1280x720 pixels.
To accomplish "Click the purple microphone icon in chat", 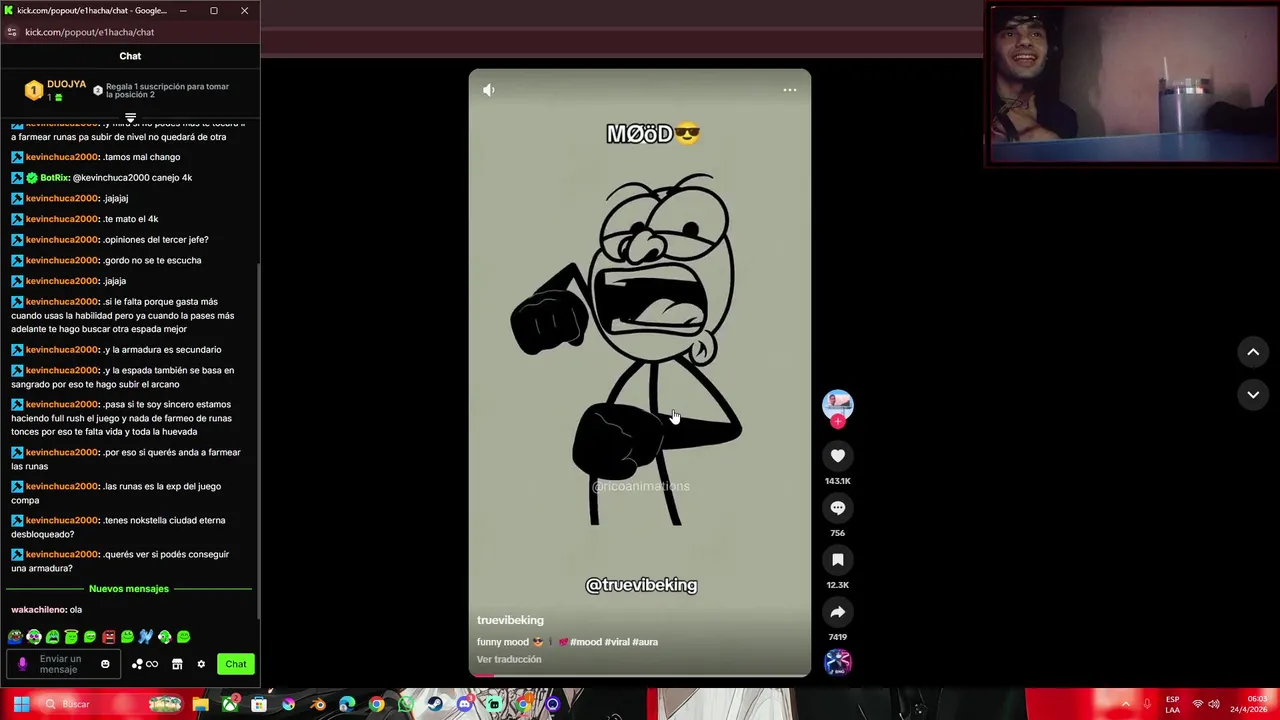I will (22, 664).
